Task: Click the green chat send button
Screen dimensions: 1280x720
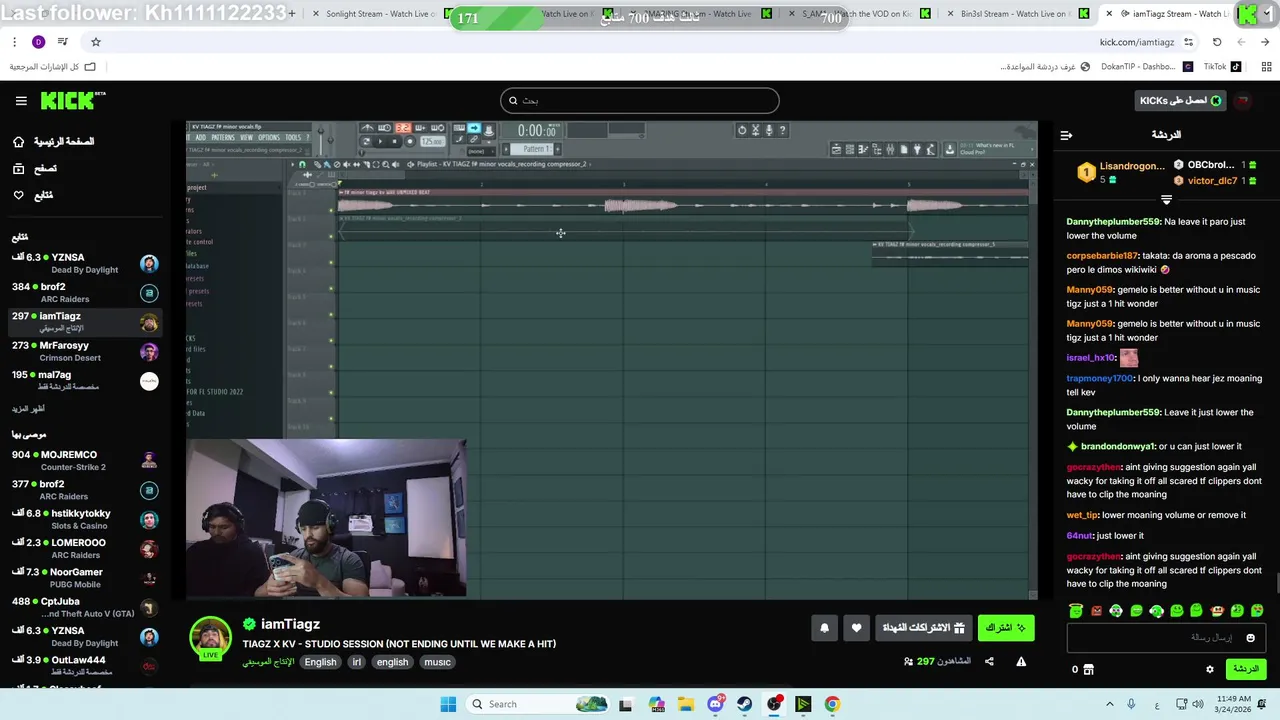Action: click(x=1246, y=669)
